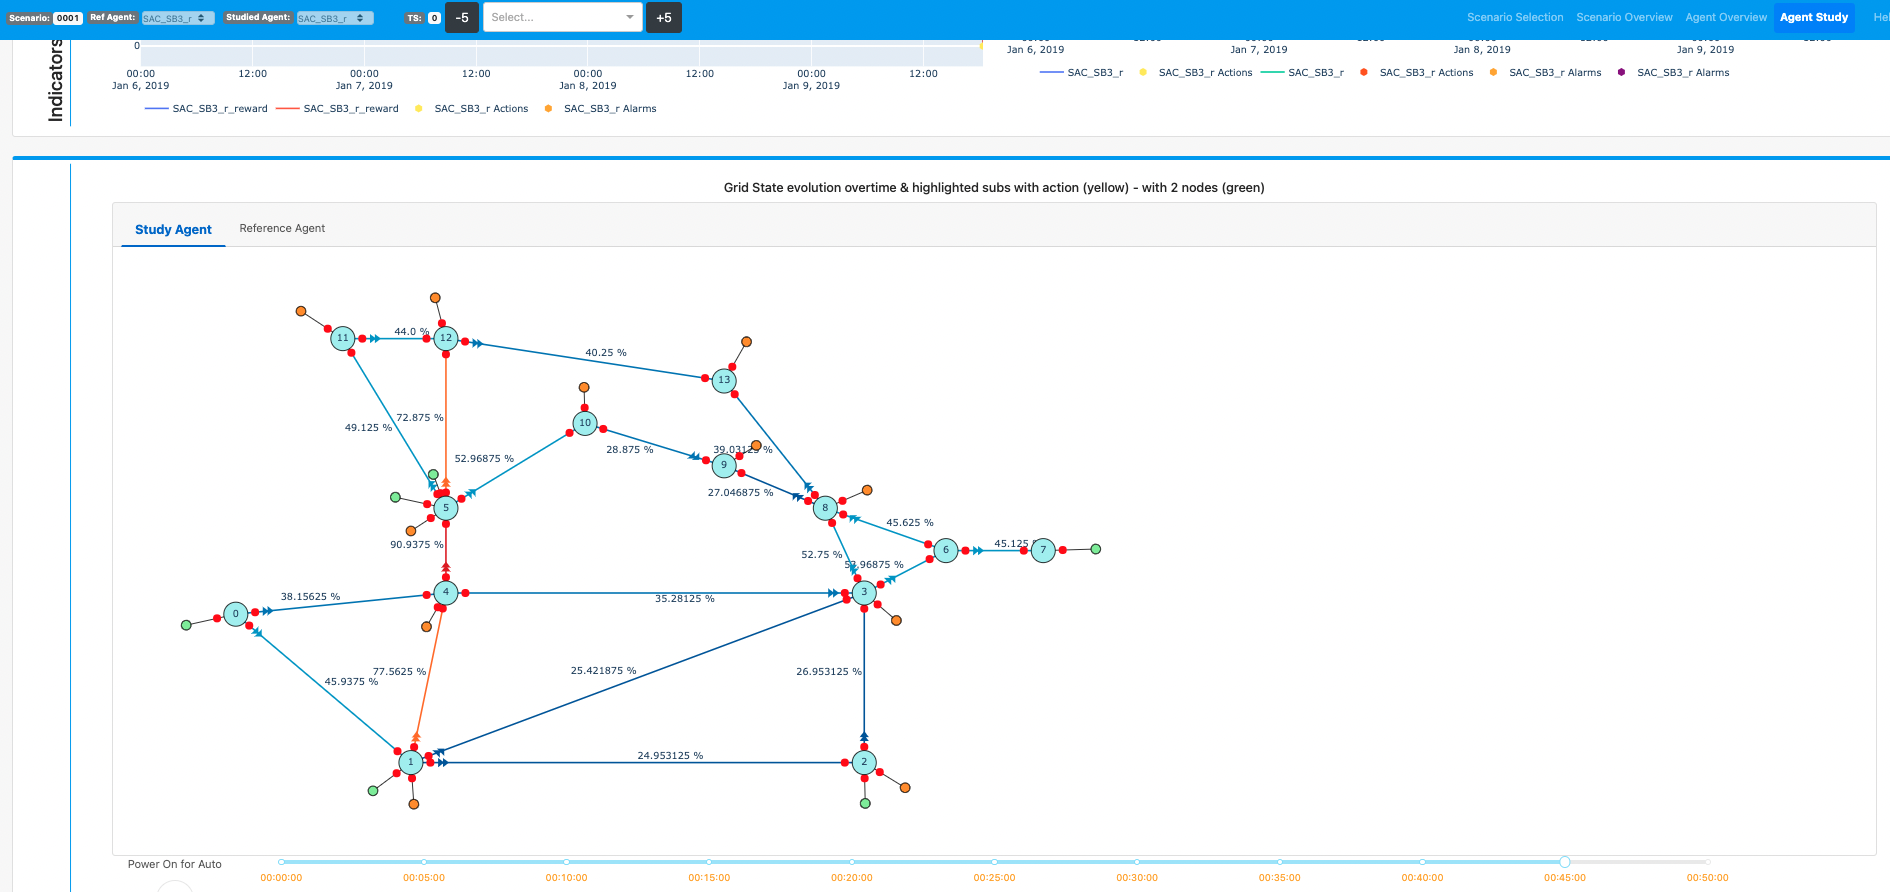Select substation node 0 in the grid graph

pos(236,614)
